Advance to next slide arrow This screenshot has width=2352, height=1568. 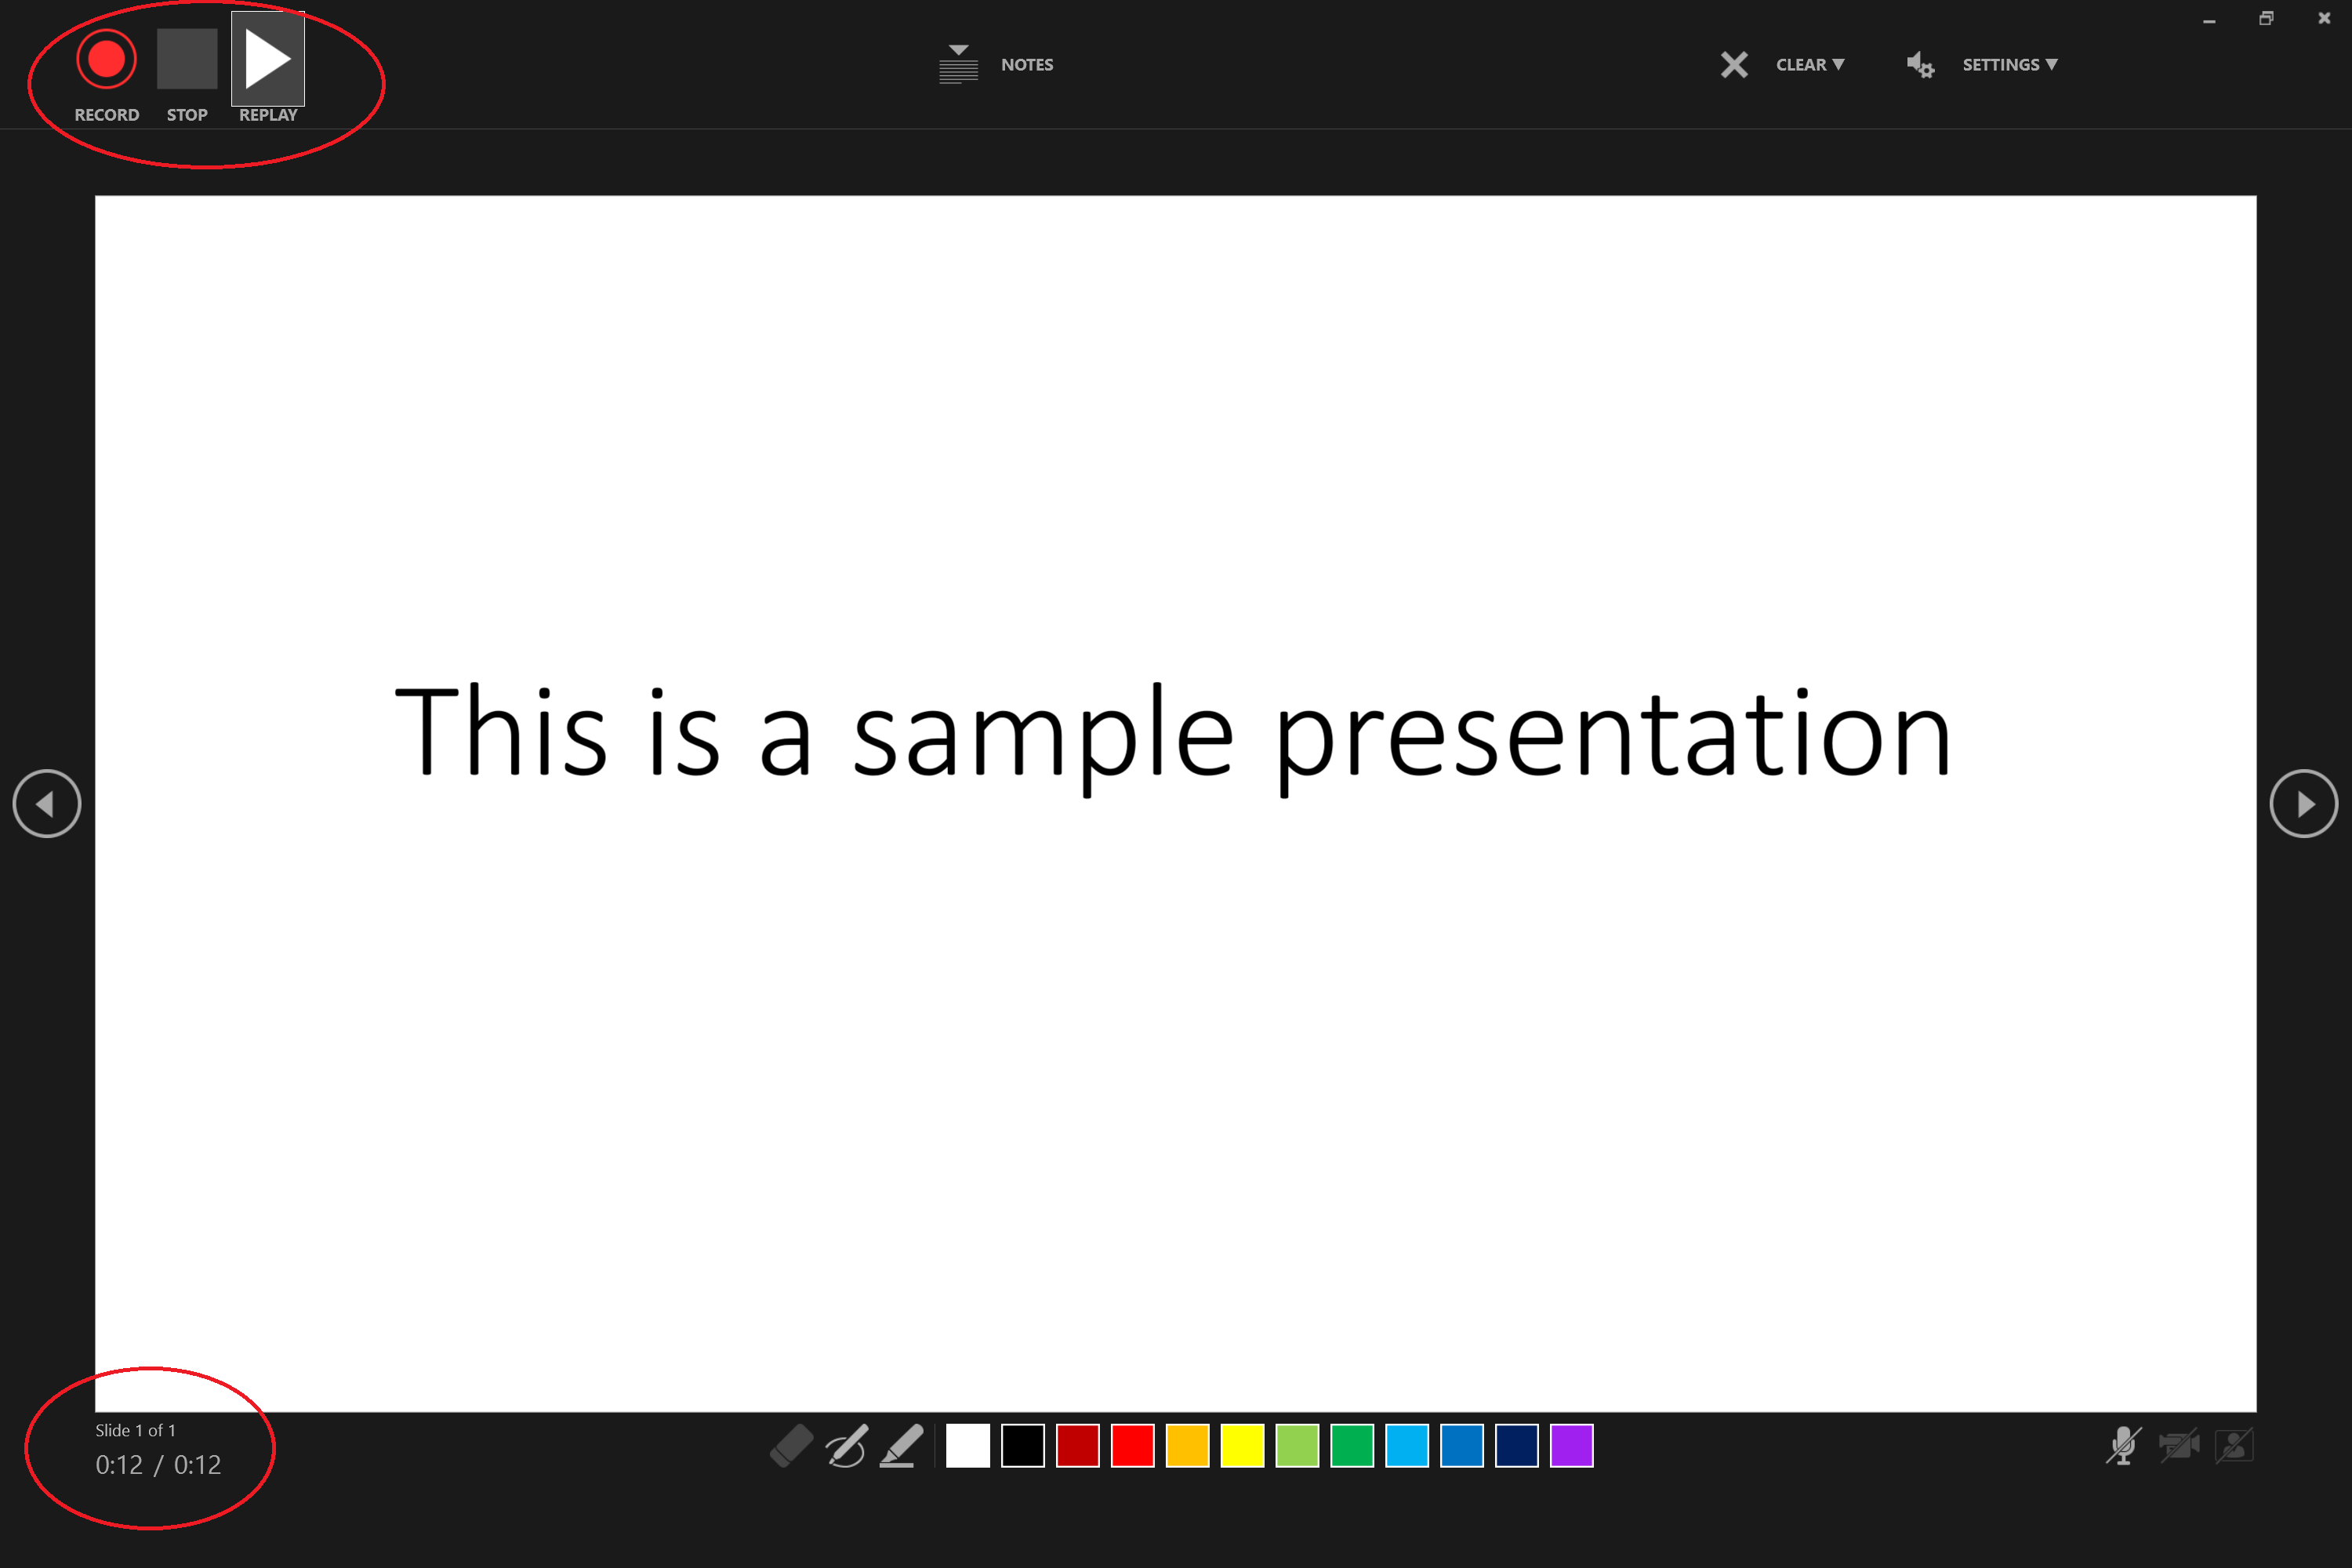click(2304, 804)
